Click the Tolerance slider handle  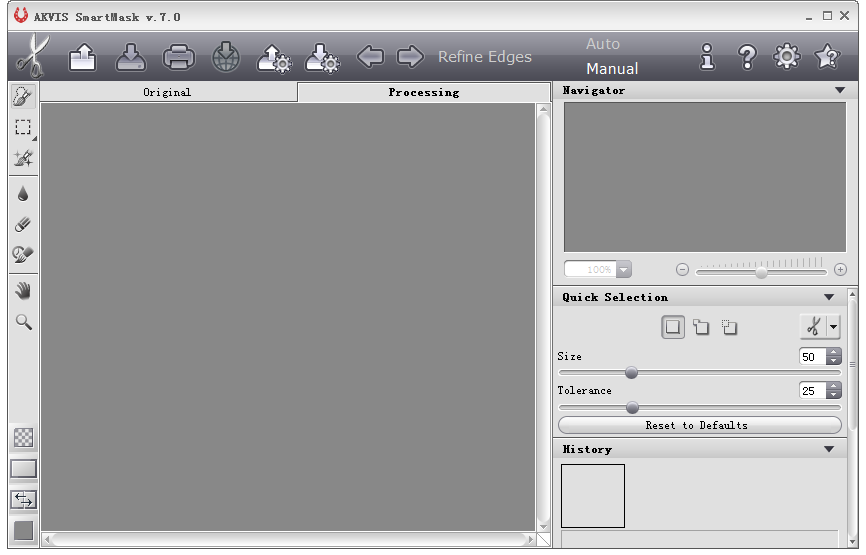click(632, 408)
